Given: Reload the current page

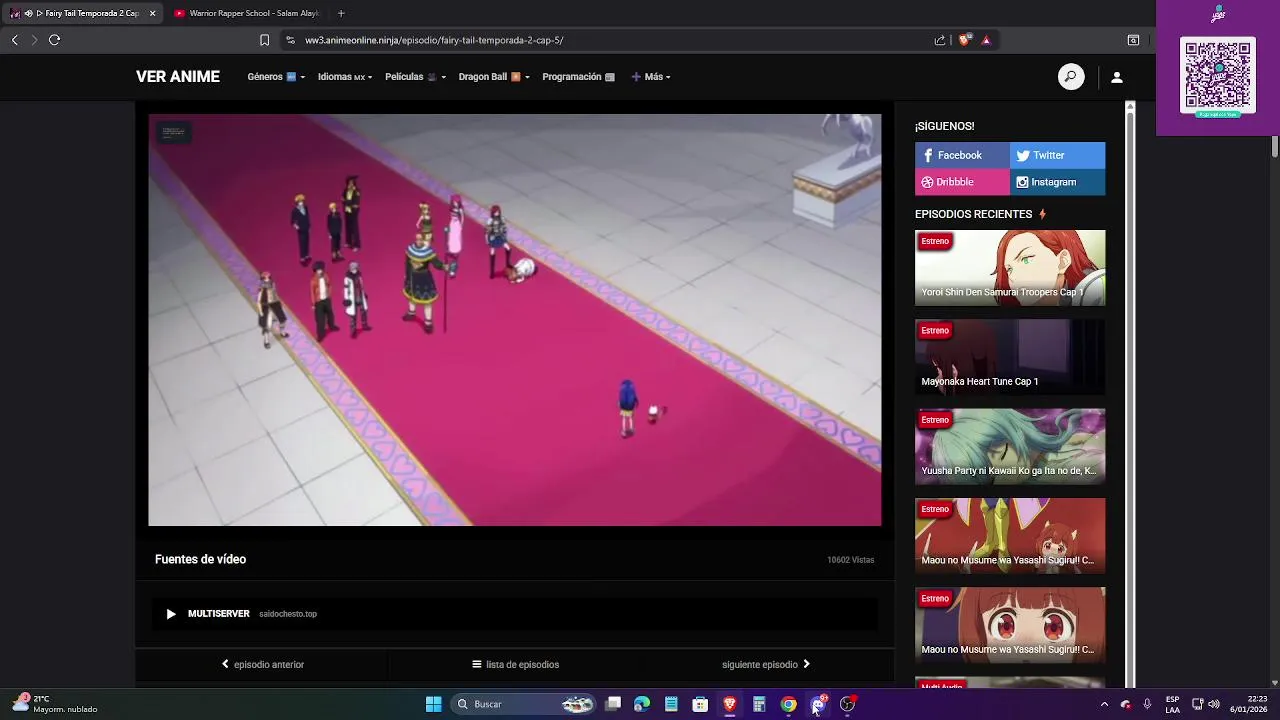Looking at the screenshot, I should [54, 40].
